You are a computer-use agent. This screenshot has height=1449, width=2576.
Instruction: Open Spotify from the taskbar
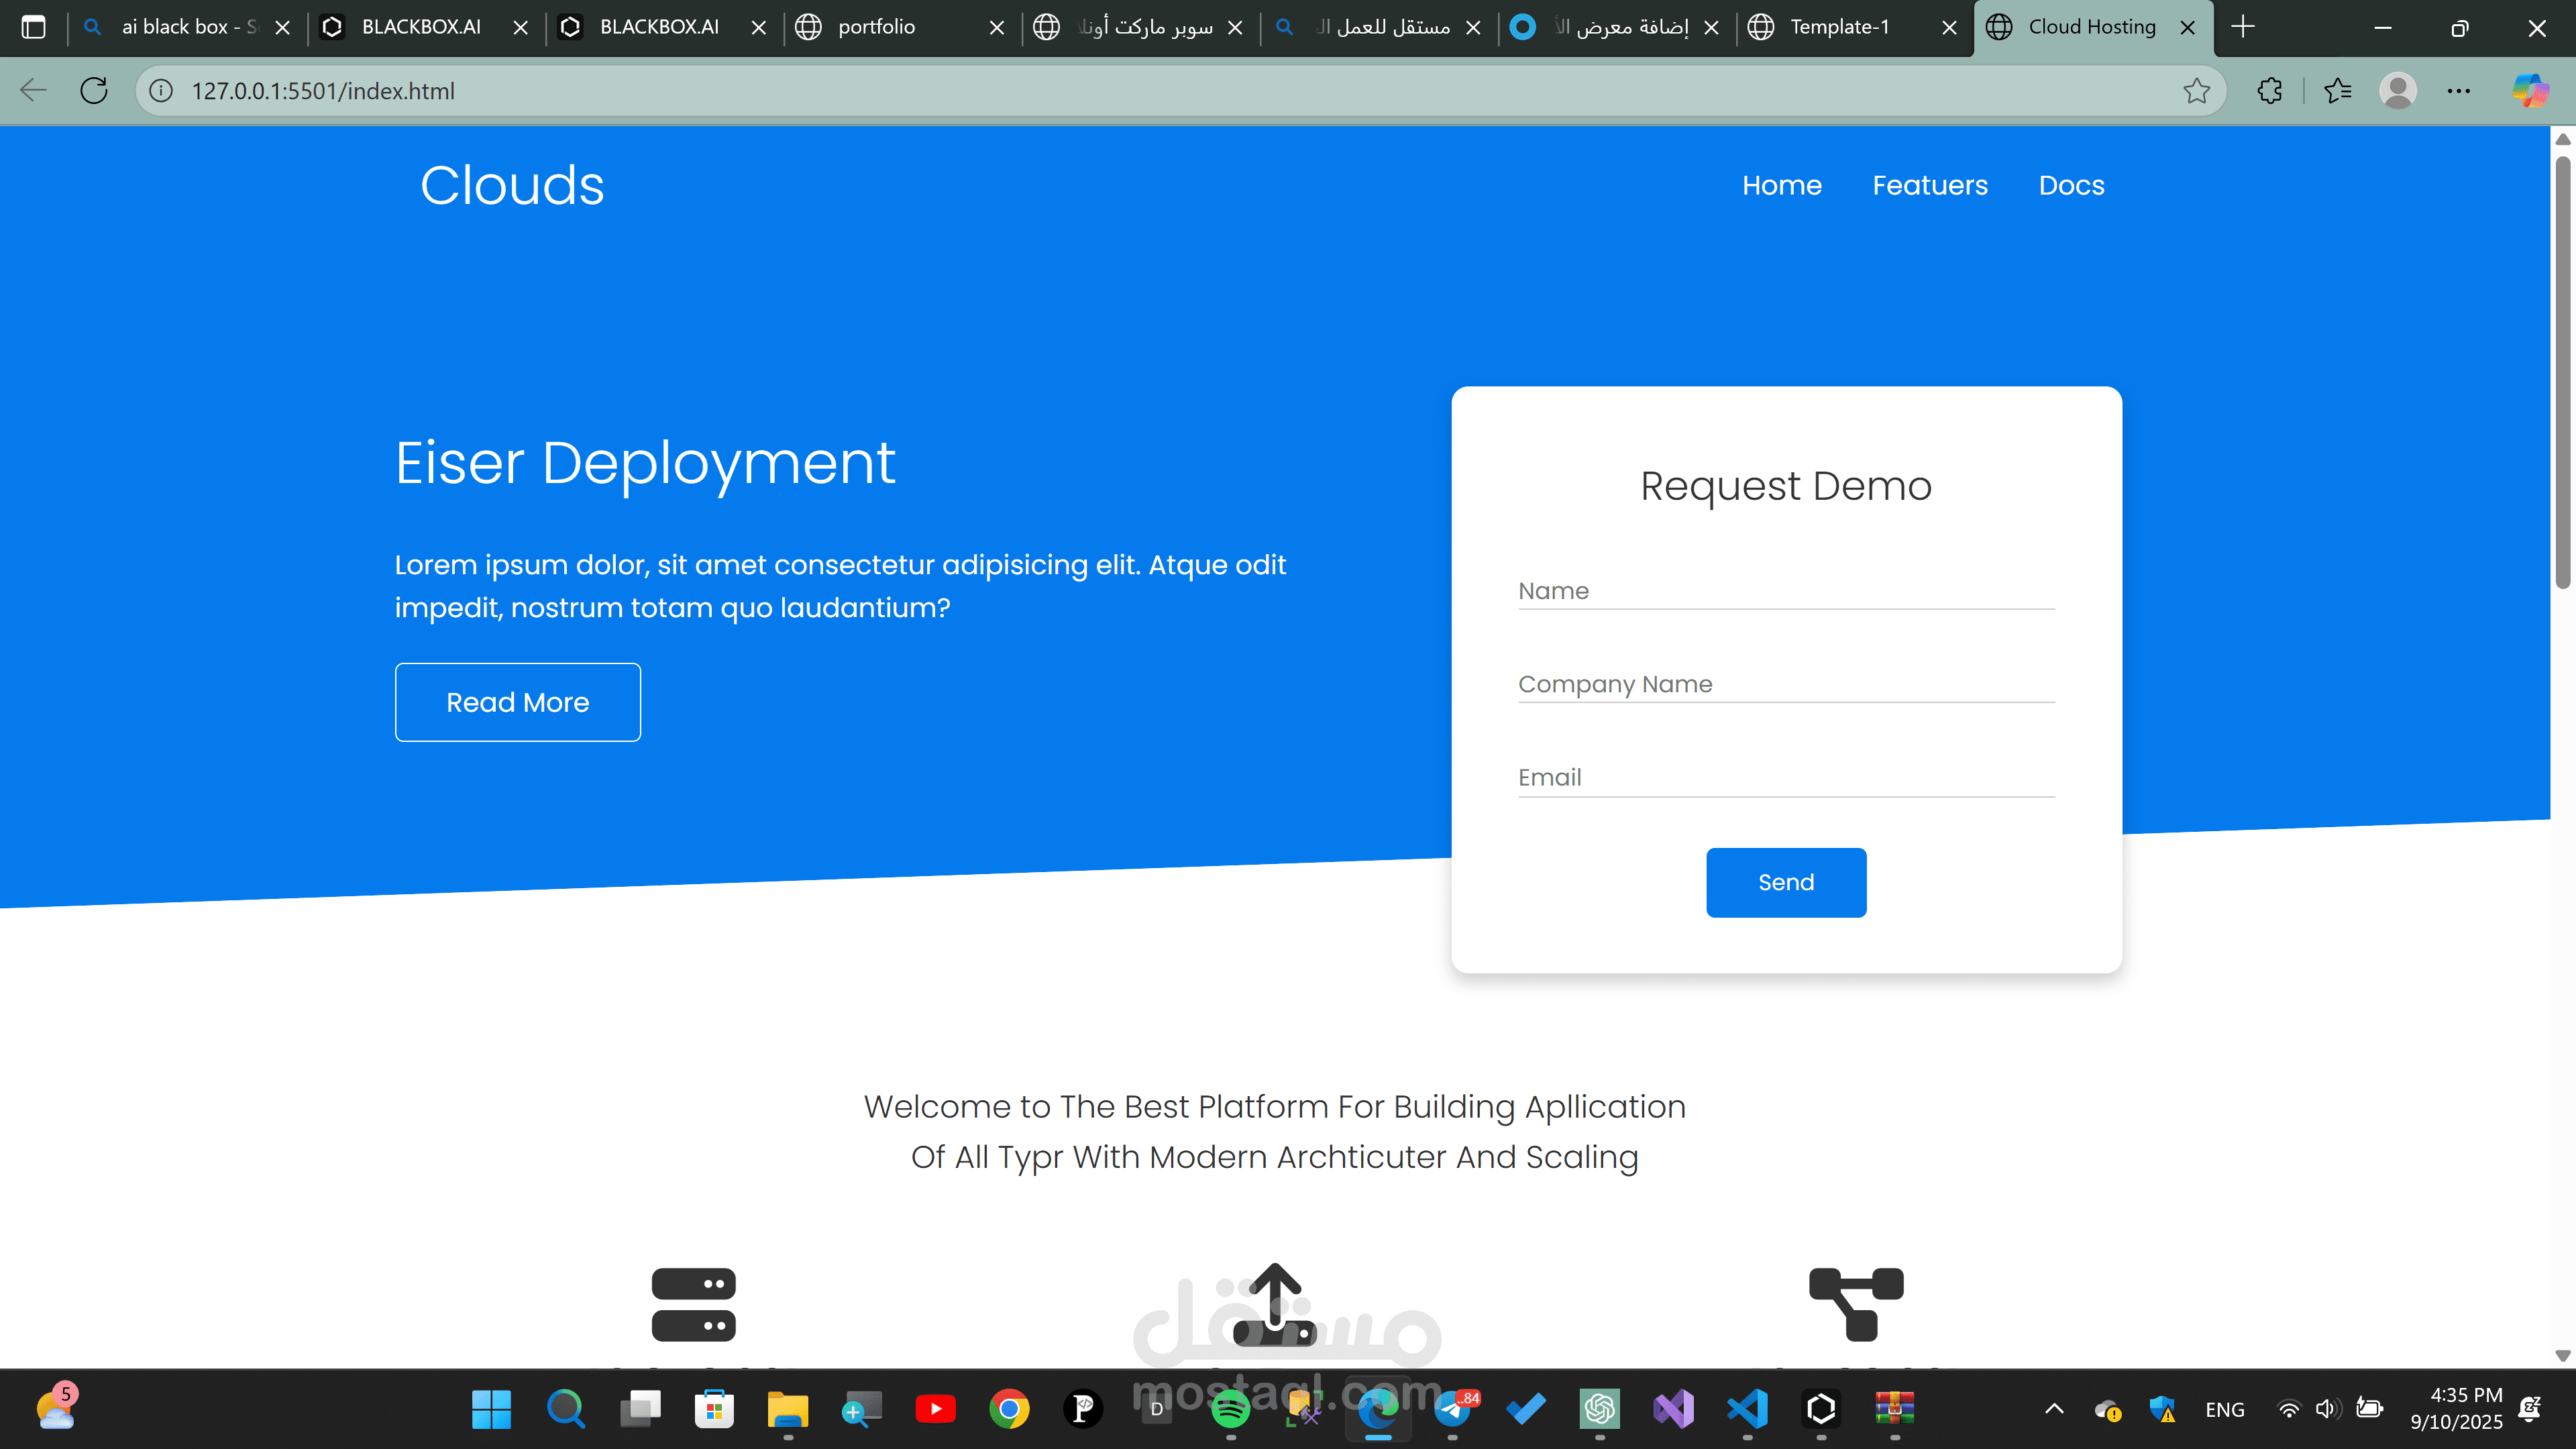1230,1409
